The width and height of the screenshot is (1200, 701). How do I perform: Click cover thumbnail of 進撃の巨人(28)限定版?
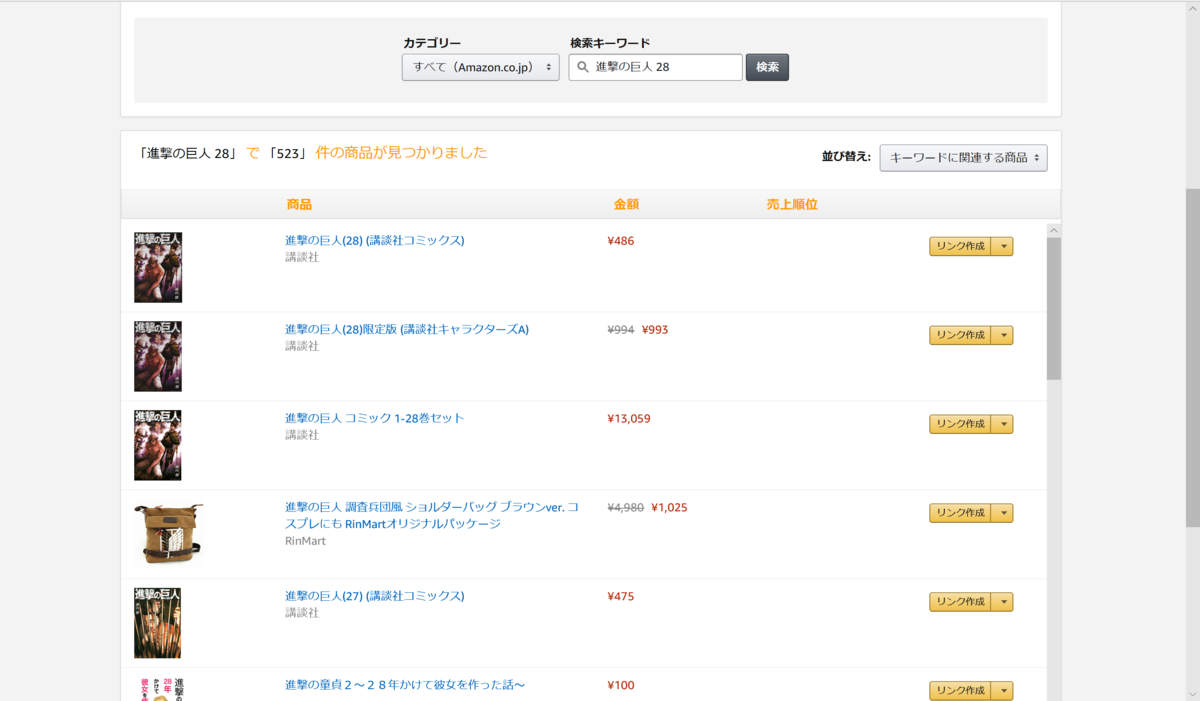(x=158, y=356)
